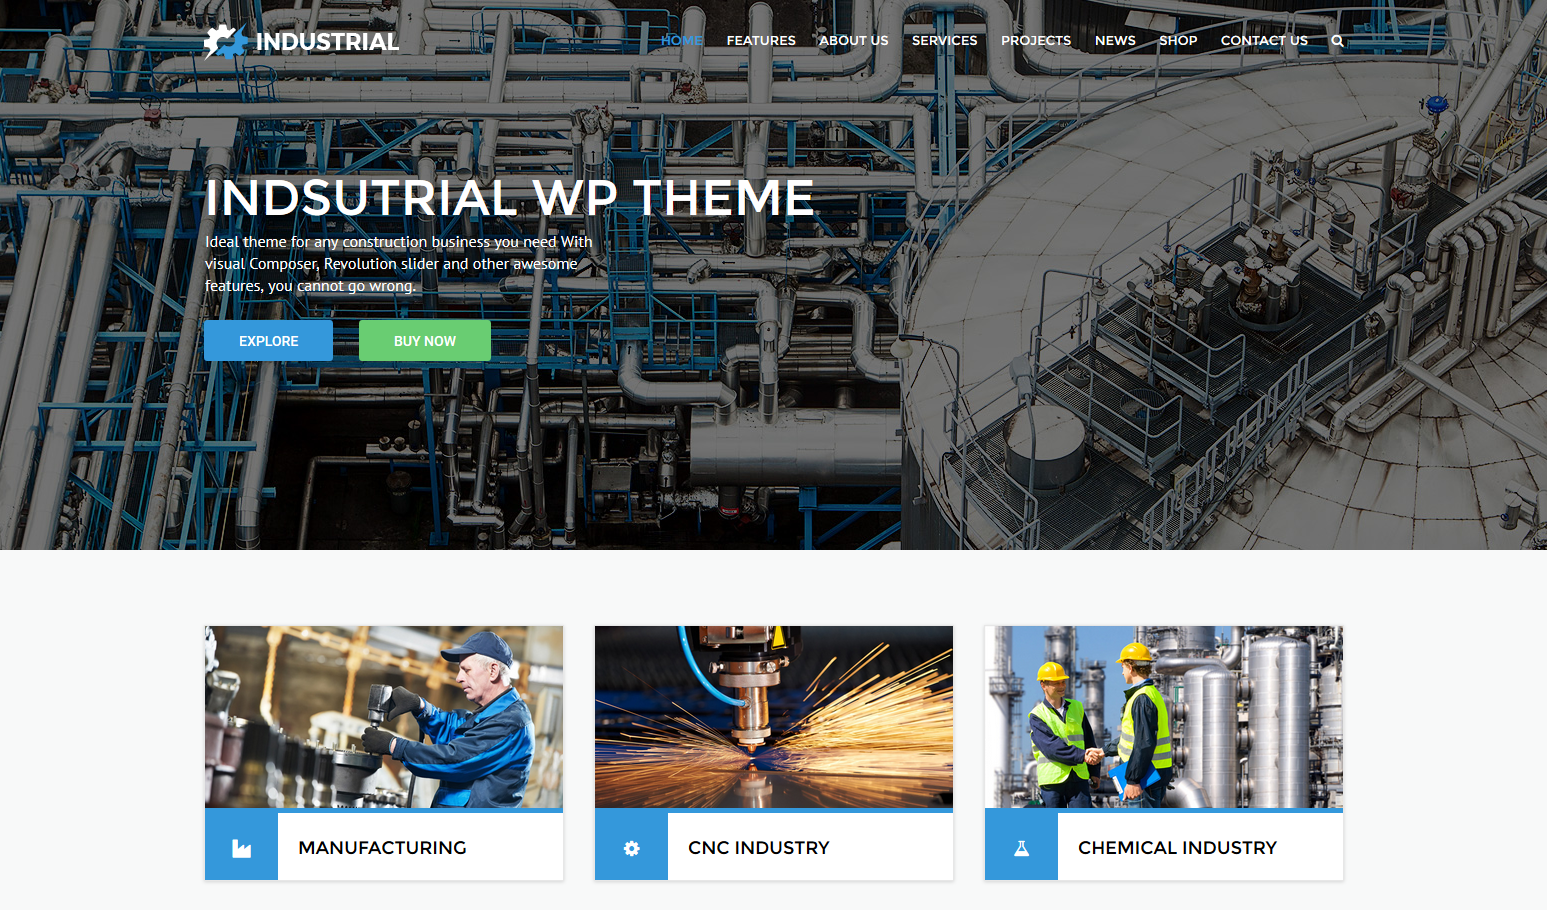Viewport: 1547px width, 910px height.
Task: Open the Chemical Industry engineers photo
Action: click(1164, 717)
